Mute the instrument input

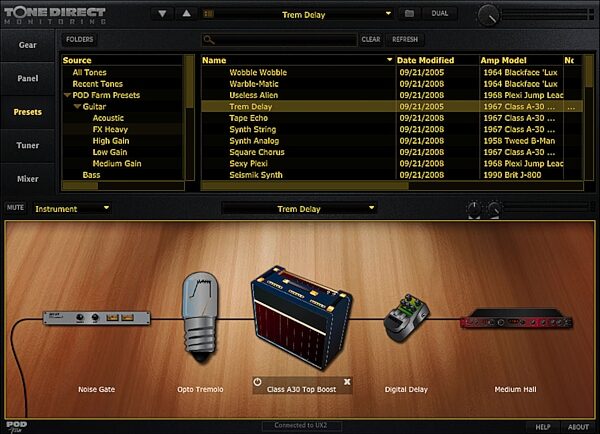pyautogui.click(x=15, y=207)
